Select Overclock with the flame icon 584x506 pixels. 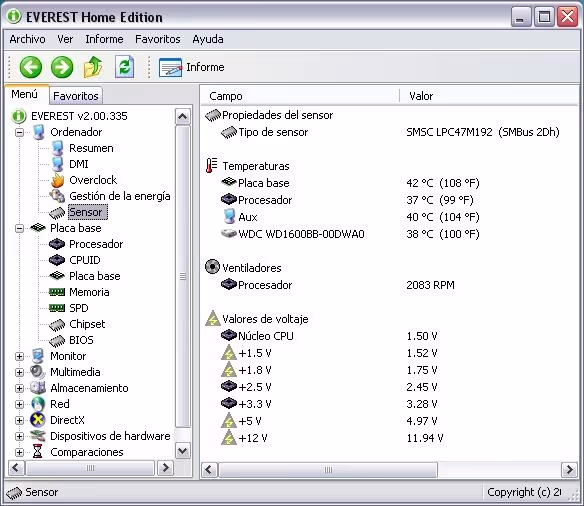[93, 180]
